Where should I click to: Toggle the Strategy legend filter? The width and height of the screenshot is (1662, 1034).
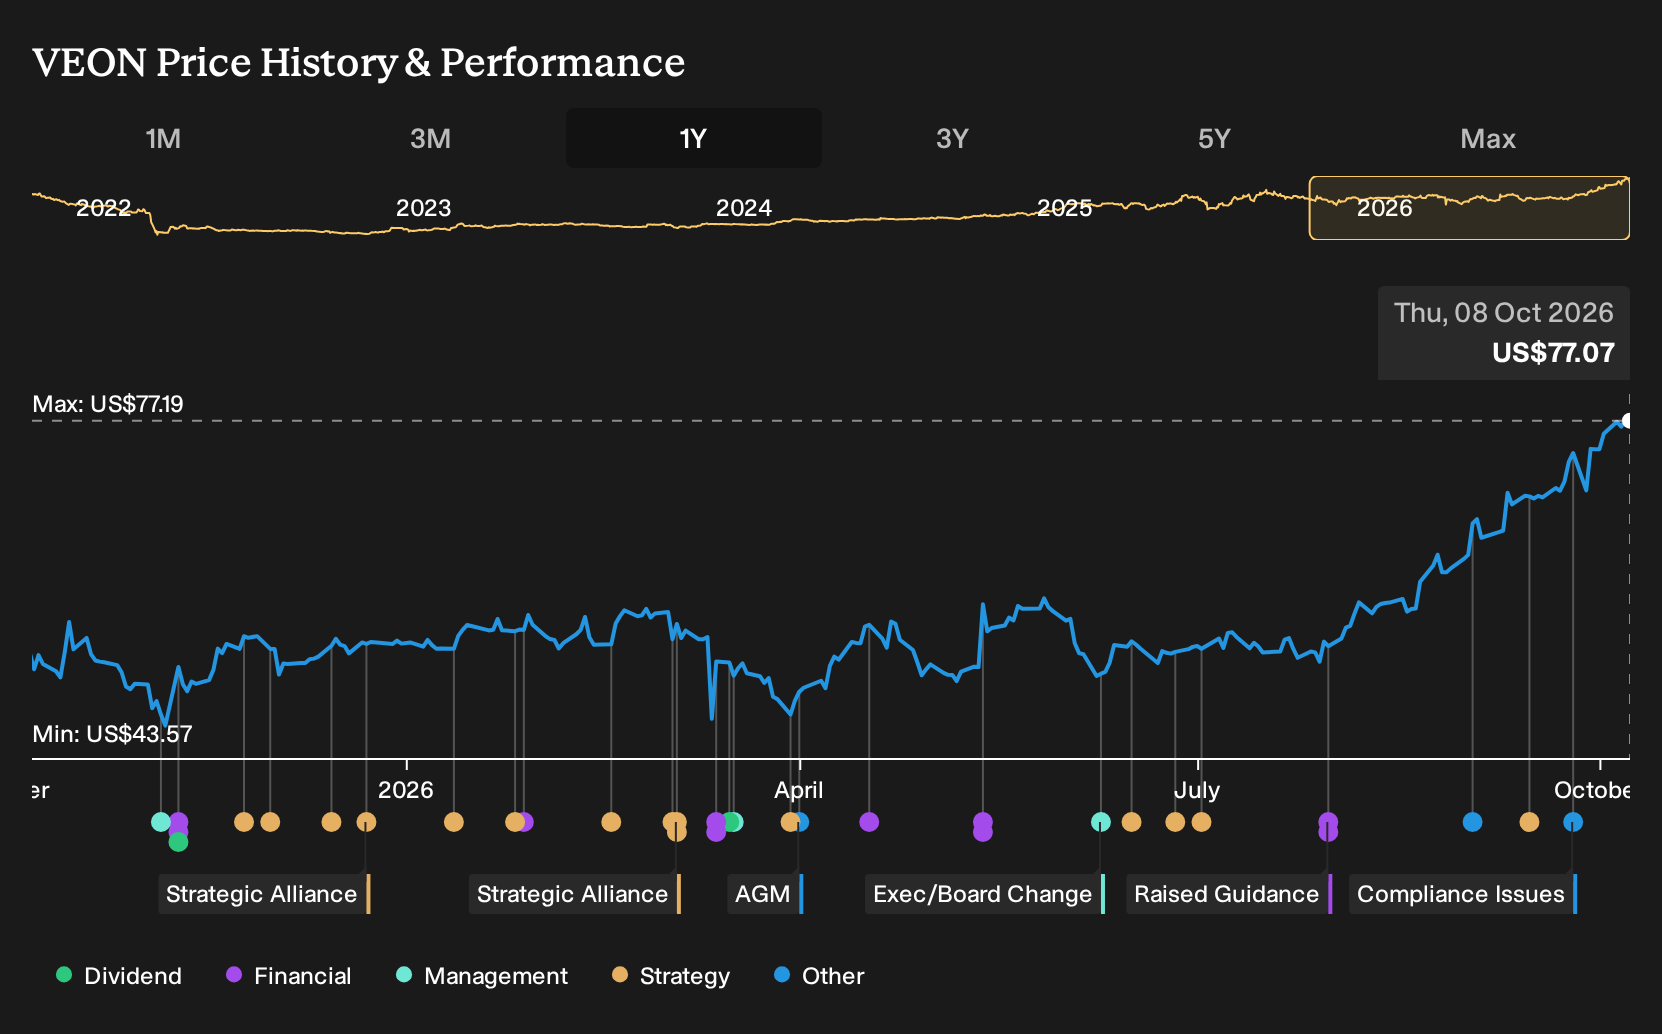[x=671, y=976]
